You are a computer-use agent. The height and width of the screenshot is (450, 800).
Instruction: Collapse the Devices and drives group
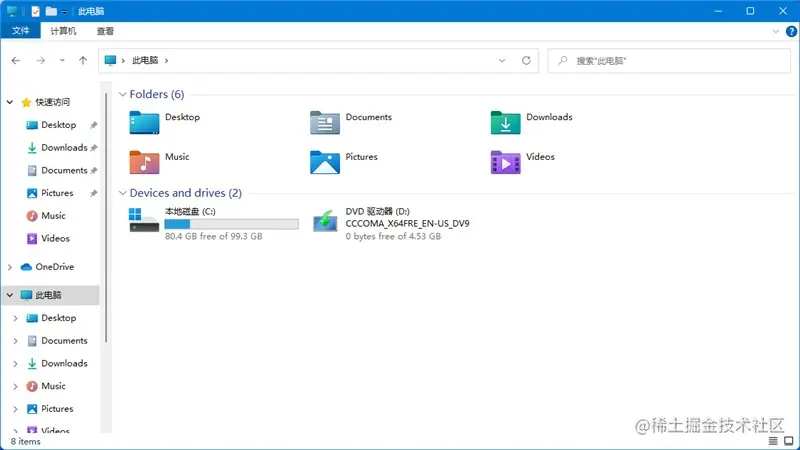click(122, 193)
